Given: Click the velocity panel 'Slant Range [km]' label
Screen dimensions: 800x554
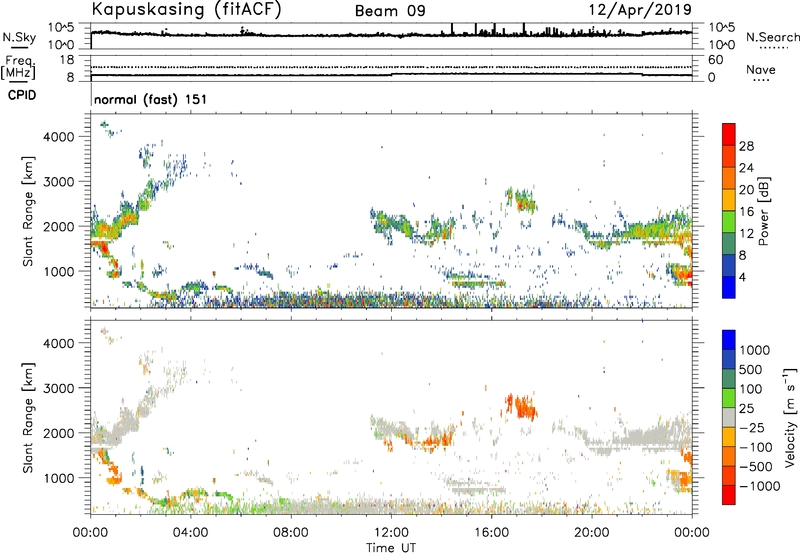Looking at the screenshot, I should [28, 417].
